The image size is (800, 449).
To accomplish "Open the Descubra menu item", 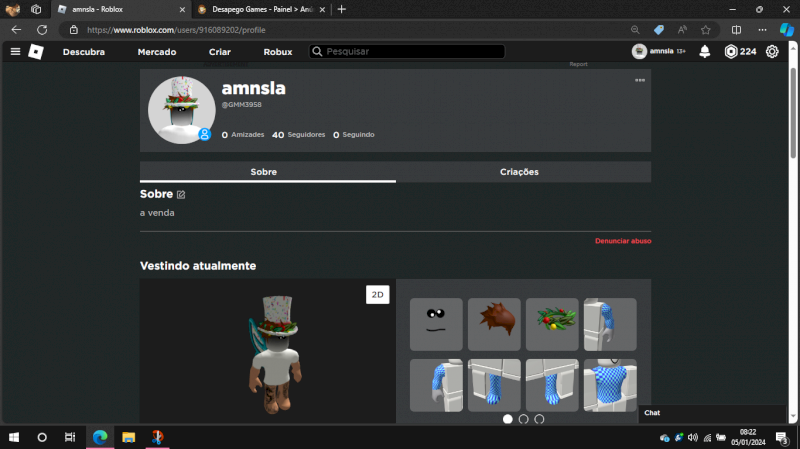I will (x=84, y=52).
